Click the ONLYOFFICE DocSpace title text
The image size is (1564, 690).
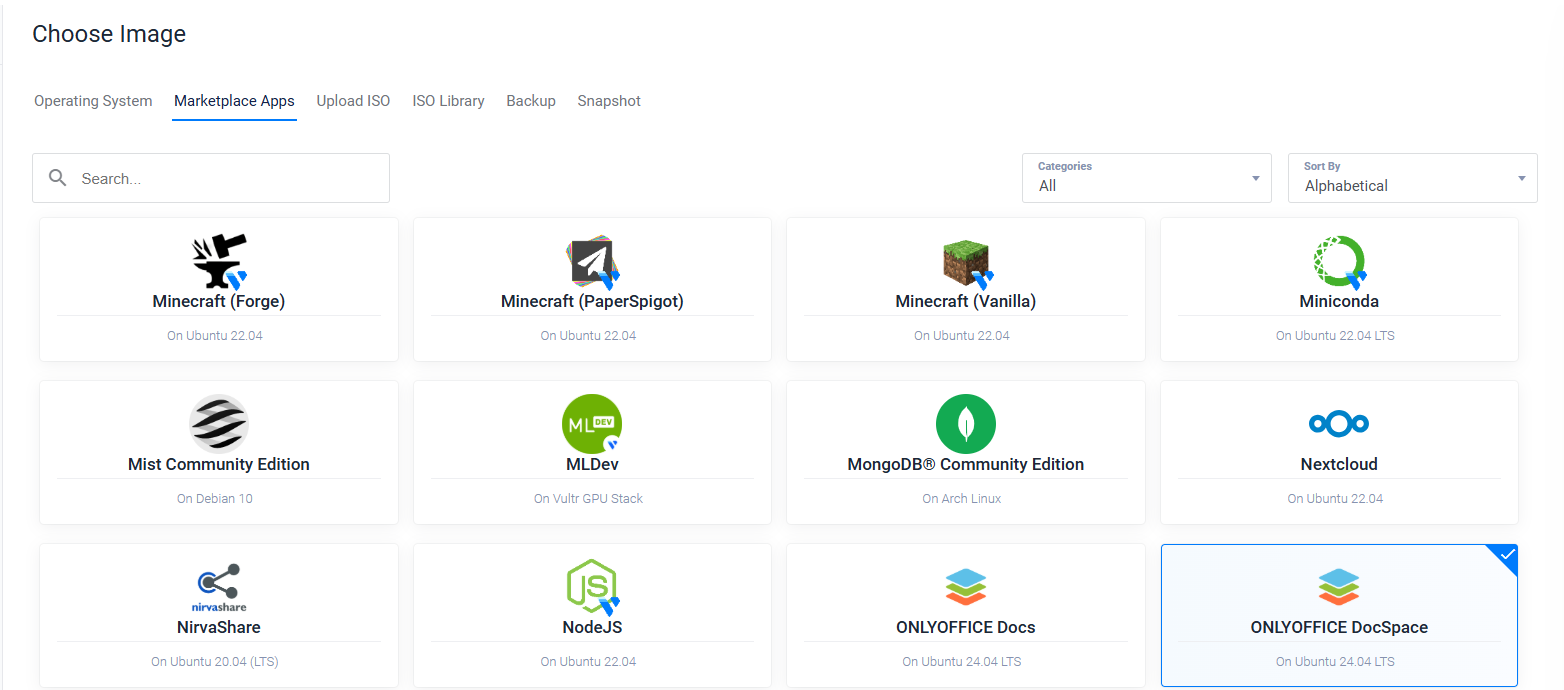coord(1339,627)
